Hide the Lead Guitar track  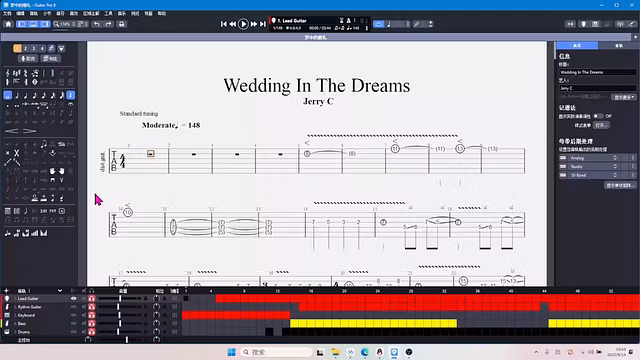coord(73,298)
